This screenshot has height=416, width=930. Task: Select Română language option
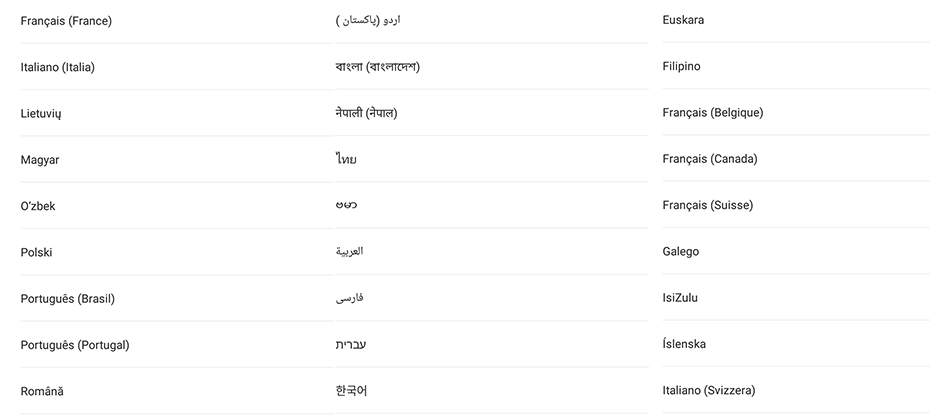click(x=42, y=391)
